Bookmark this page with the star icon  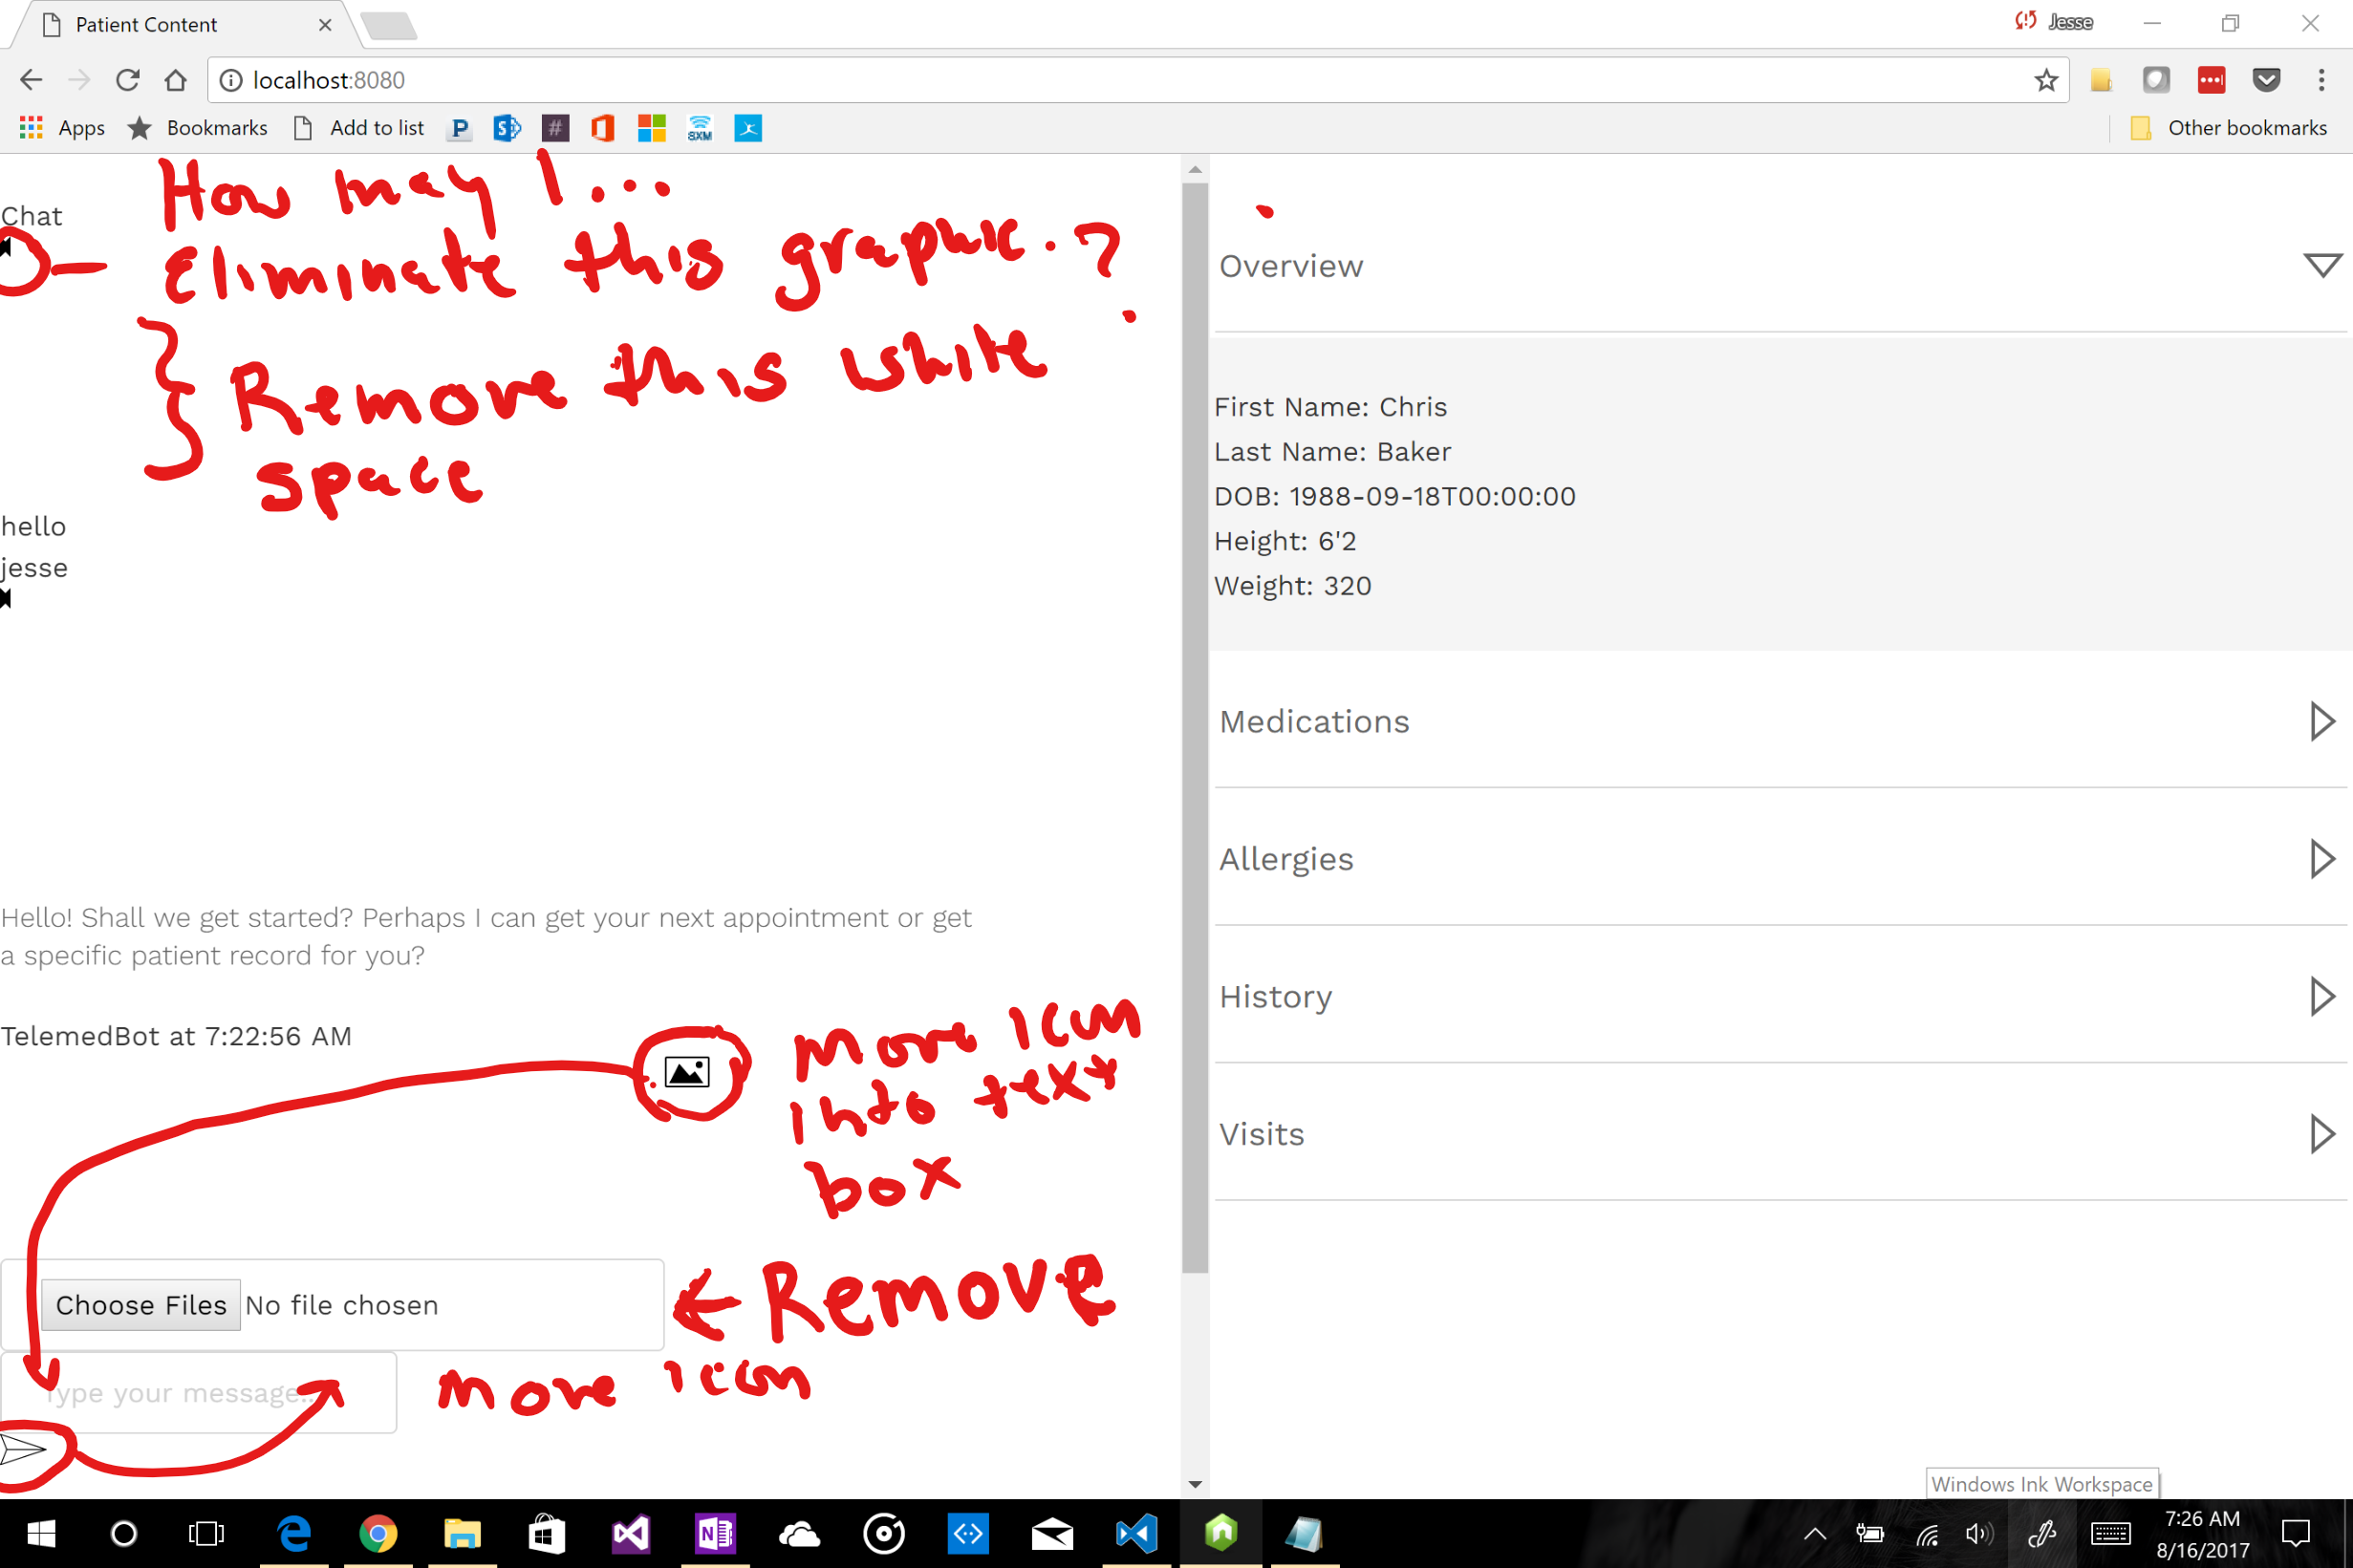[x=2045, y=80]
